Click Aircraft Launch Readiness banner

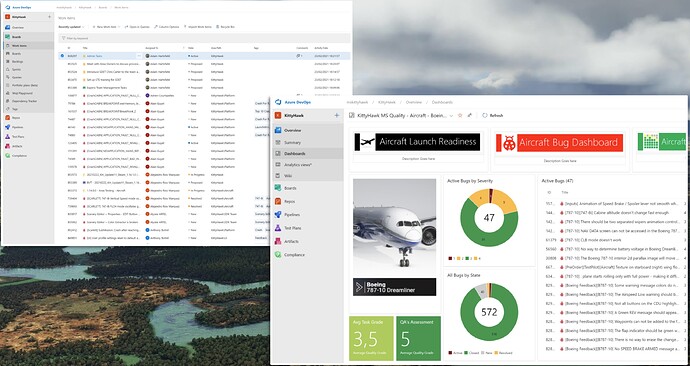click(x=417, y=142)
